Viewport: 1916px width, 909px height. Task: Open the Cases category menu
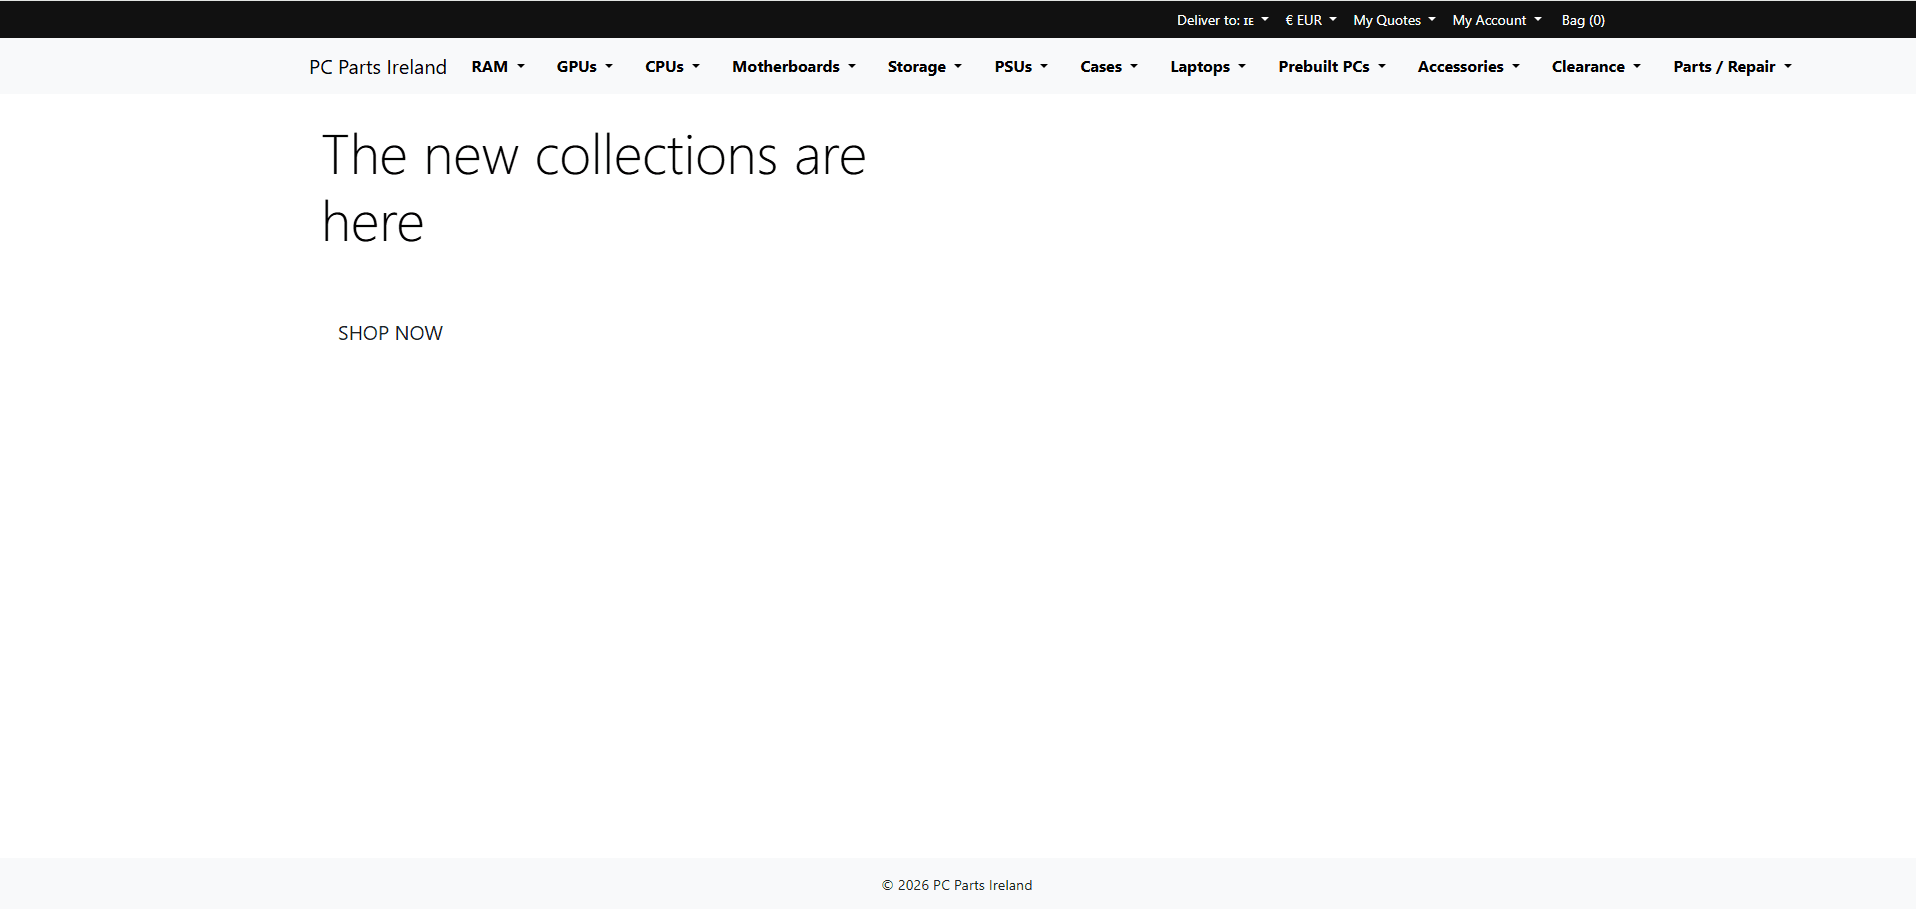coord(1108,67)
